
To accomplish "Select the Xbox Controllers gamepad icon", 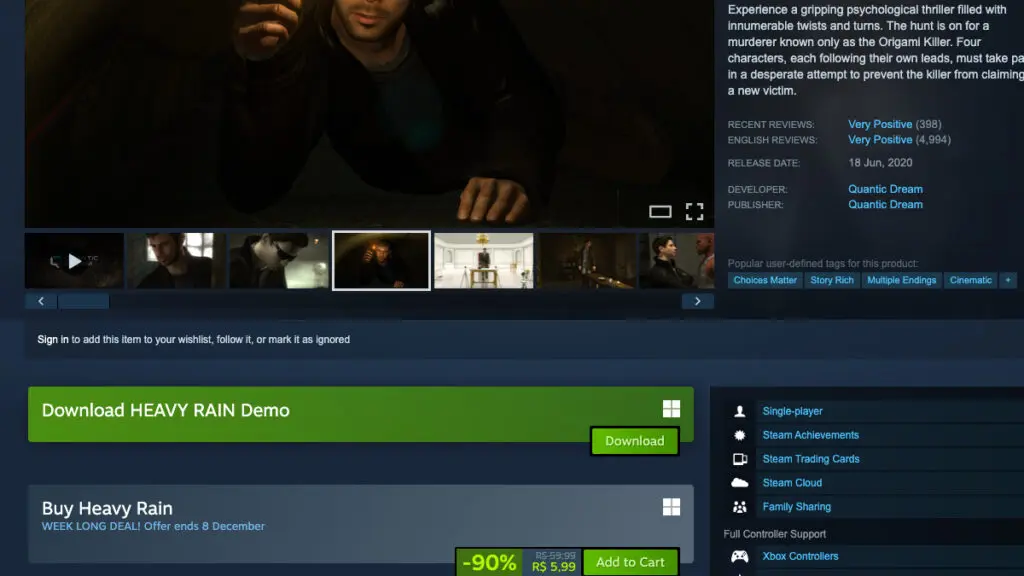I will (739, 556).
